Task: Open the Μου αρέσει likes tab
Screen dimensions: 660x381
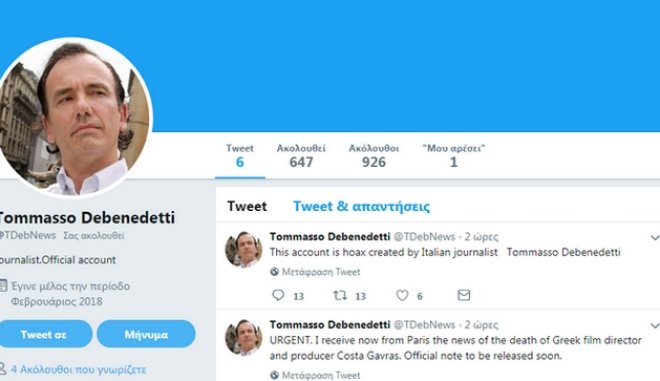Action: (454, 156)
